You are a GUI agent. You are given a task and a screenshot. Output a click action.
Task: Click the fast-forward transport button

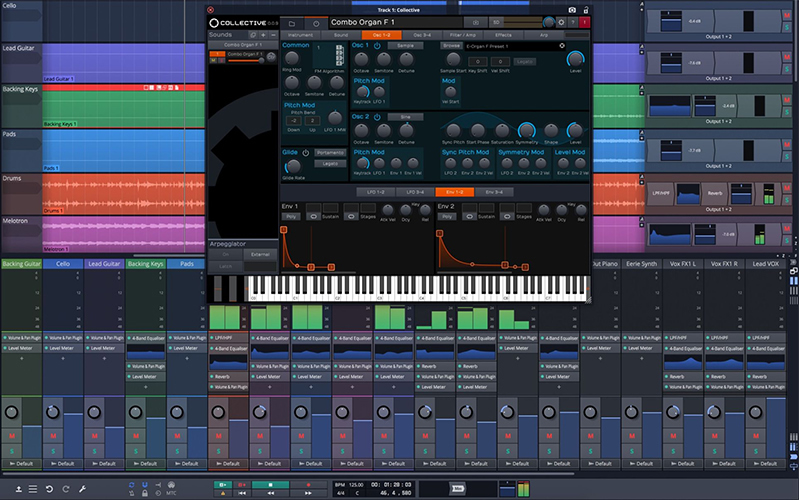(x=308, y=493)
